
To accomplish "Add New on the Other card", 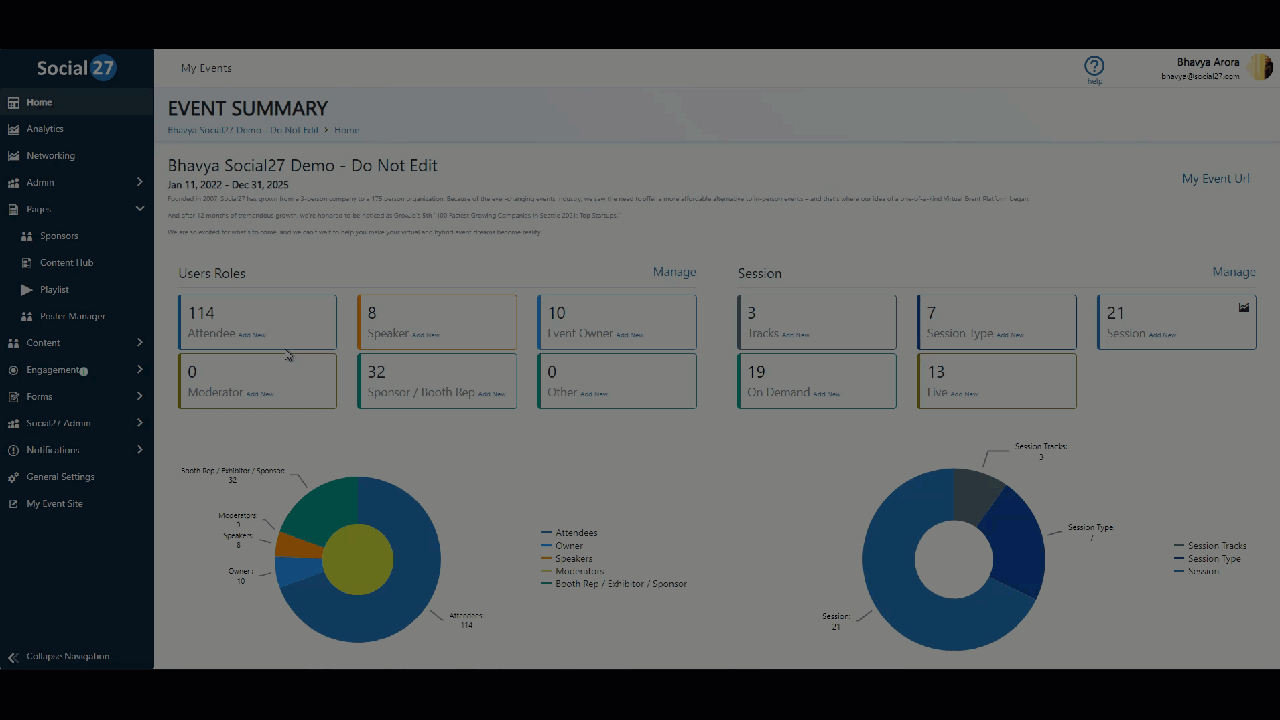I will (594, 394).
